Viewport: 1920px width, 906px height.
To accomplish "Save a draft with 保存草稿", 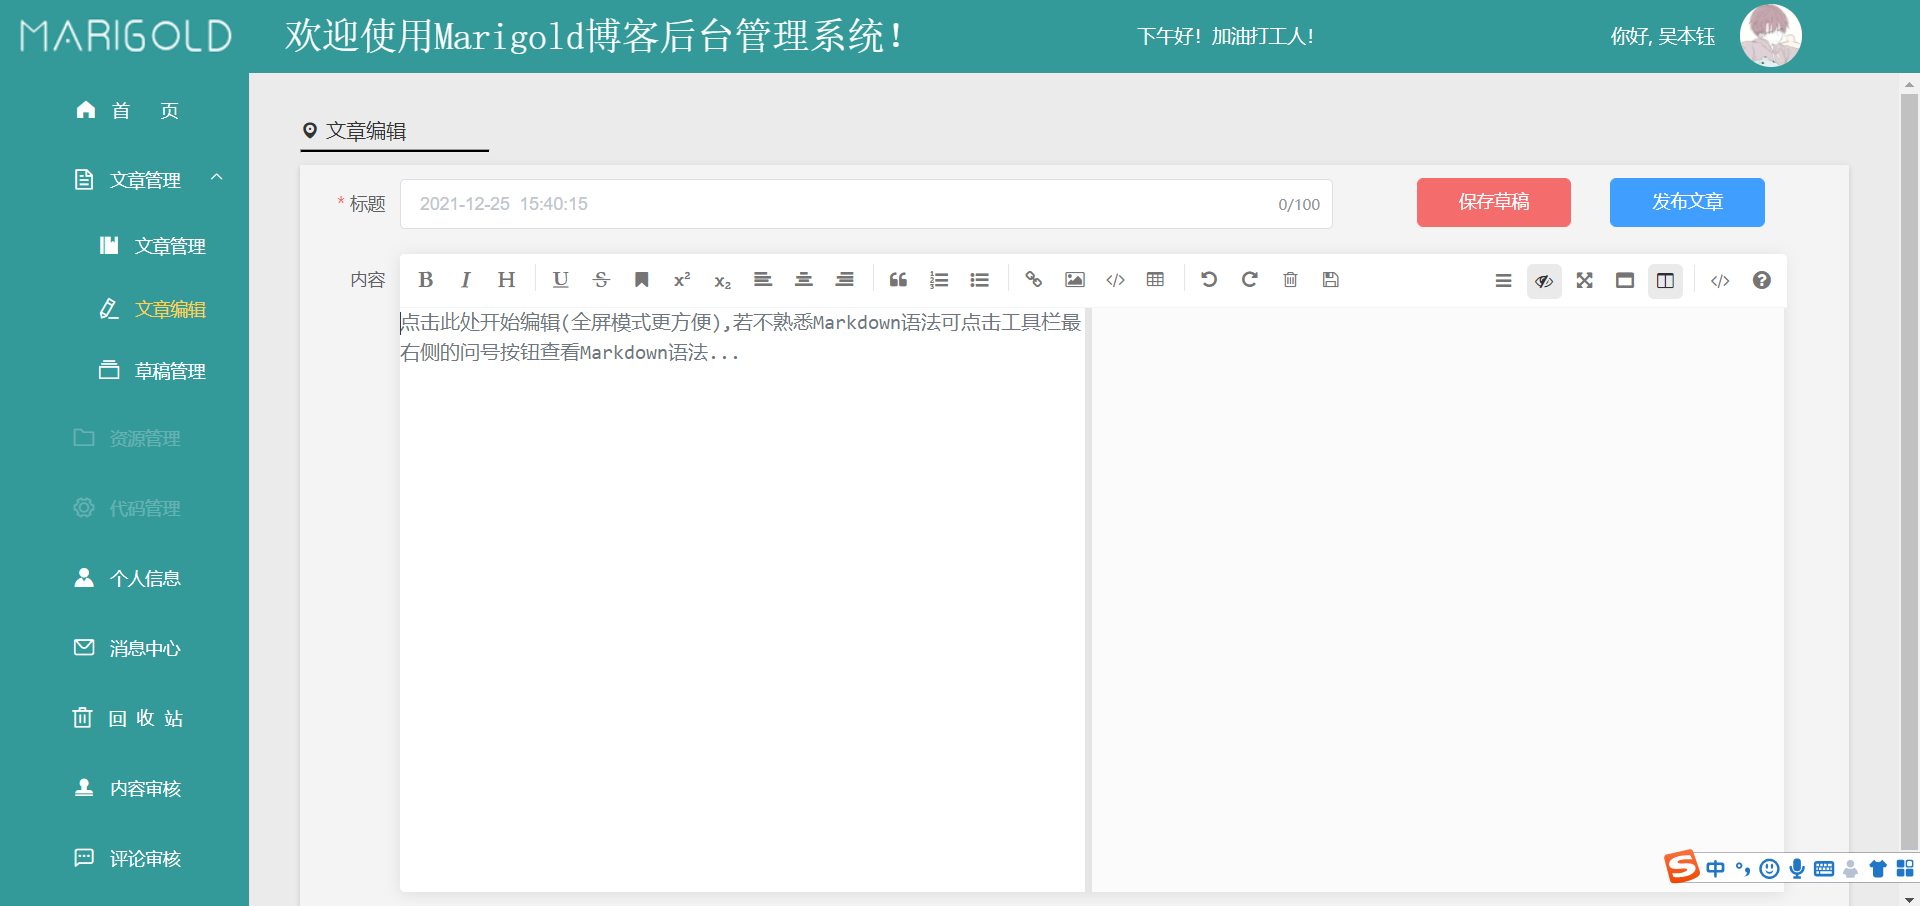I will pos(1493,202).
